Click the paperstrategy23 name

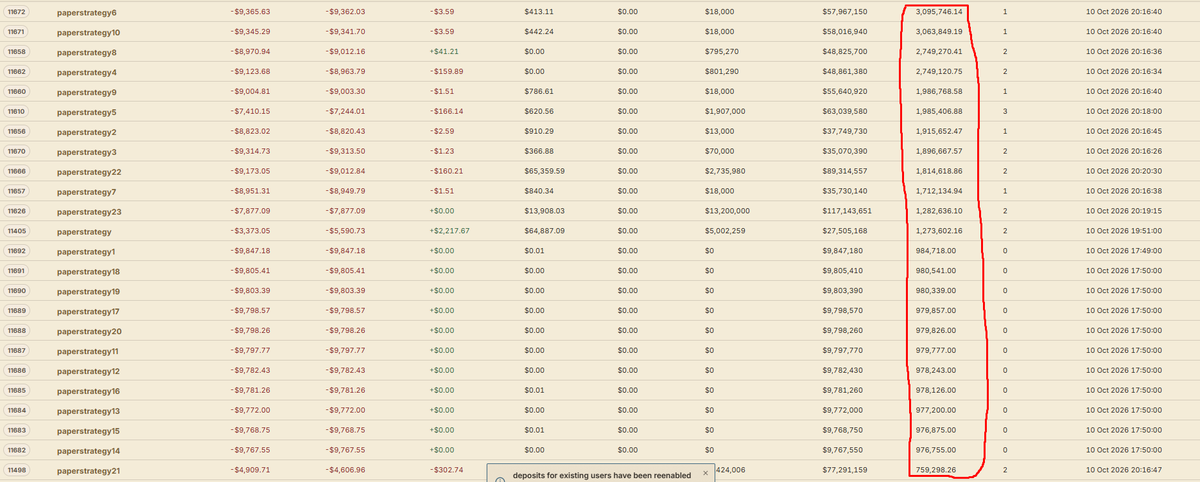point(89,212)
